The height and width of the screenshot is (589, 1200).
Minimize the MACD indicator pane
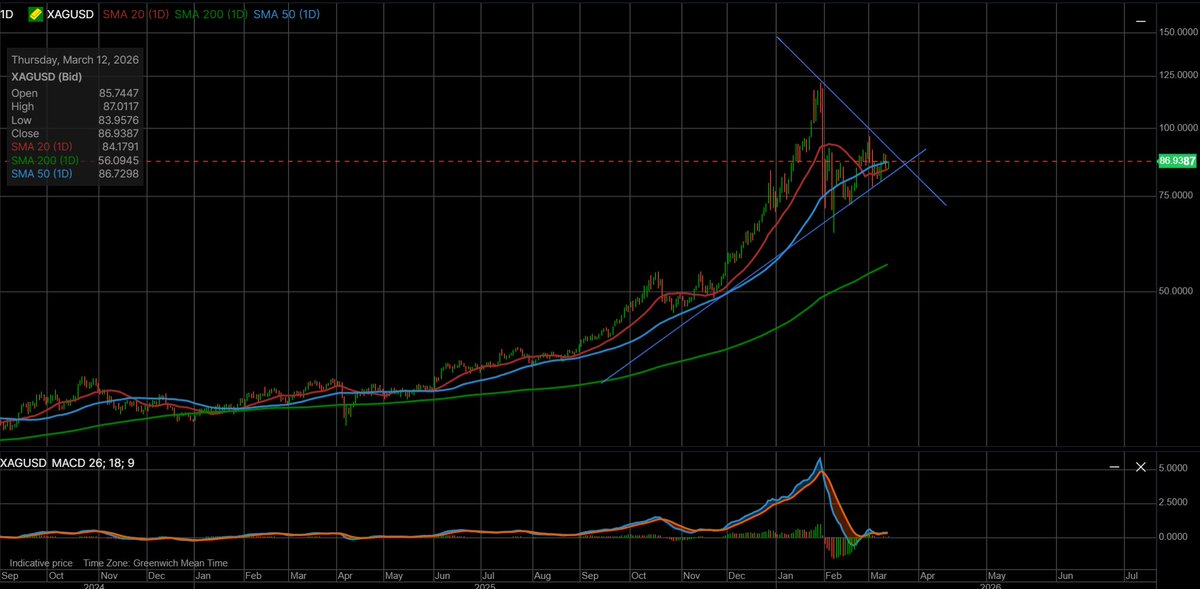(1116, 467)
